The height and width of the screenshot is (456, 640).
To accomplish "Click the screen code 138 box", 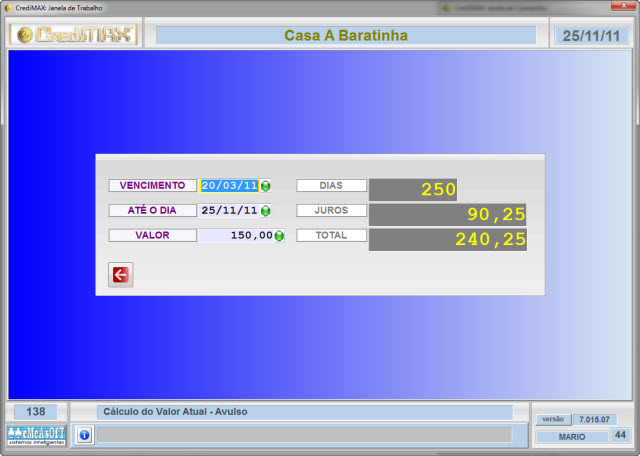I will (36, 411).
